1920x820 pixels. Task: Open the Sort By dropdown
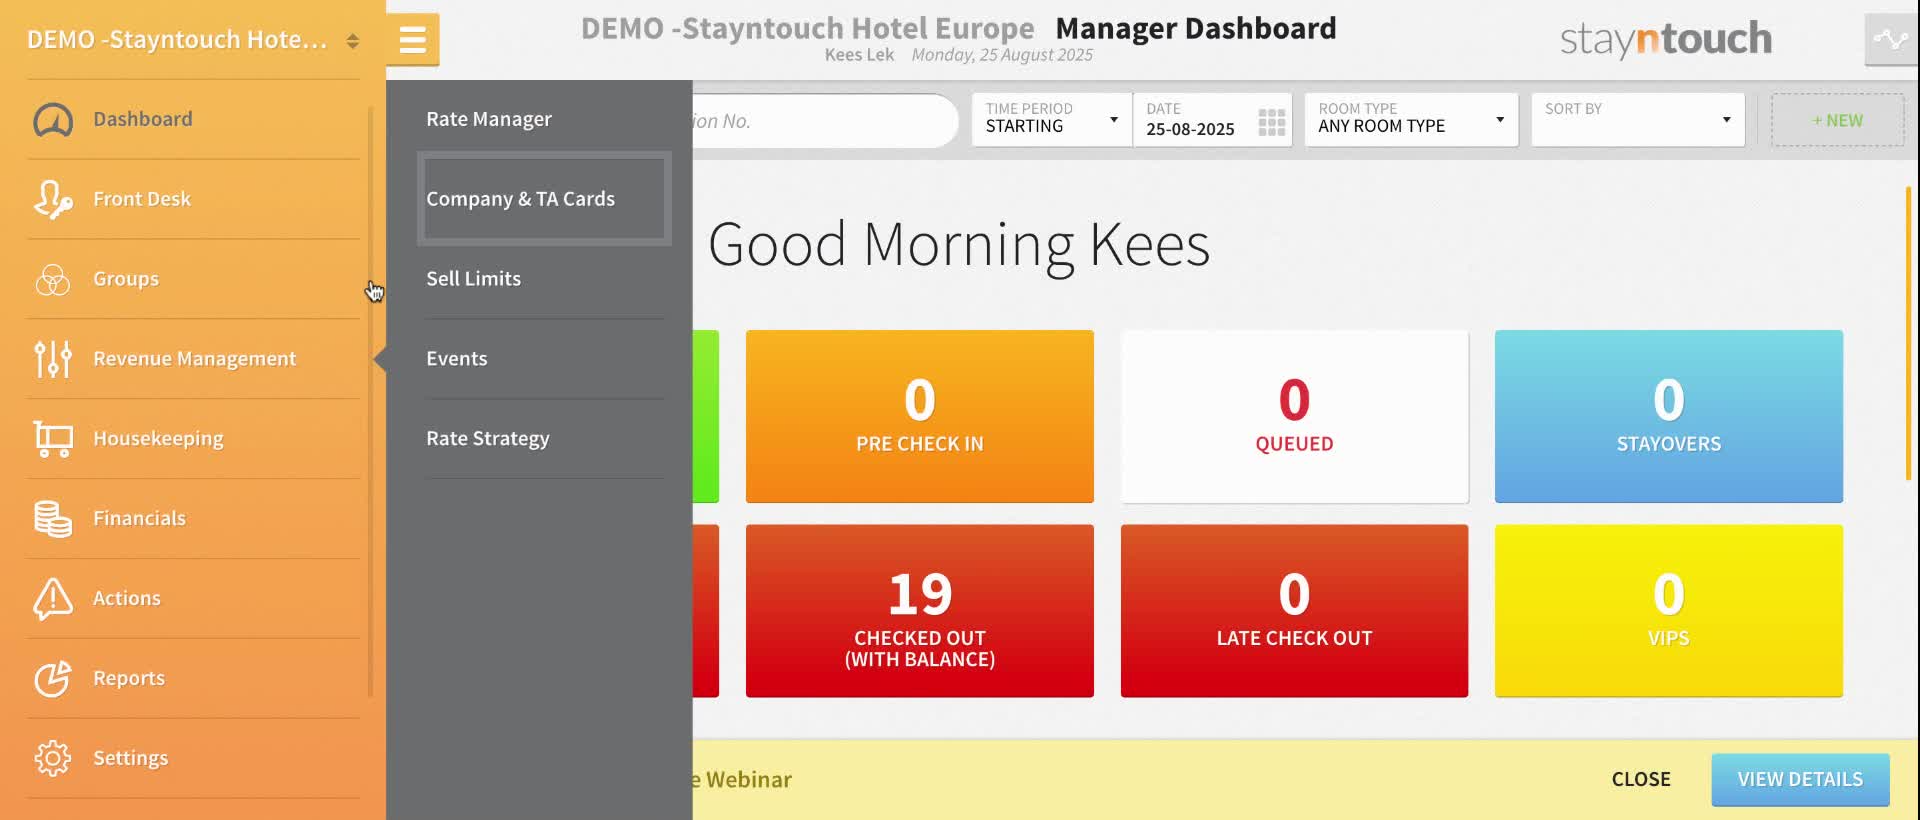coord(1638,120)
